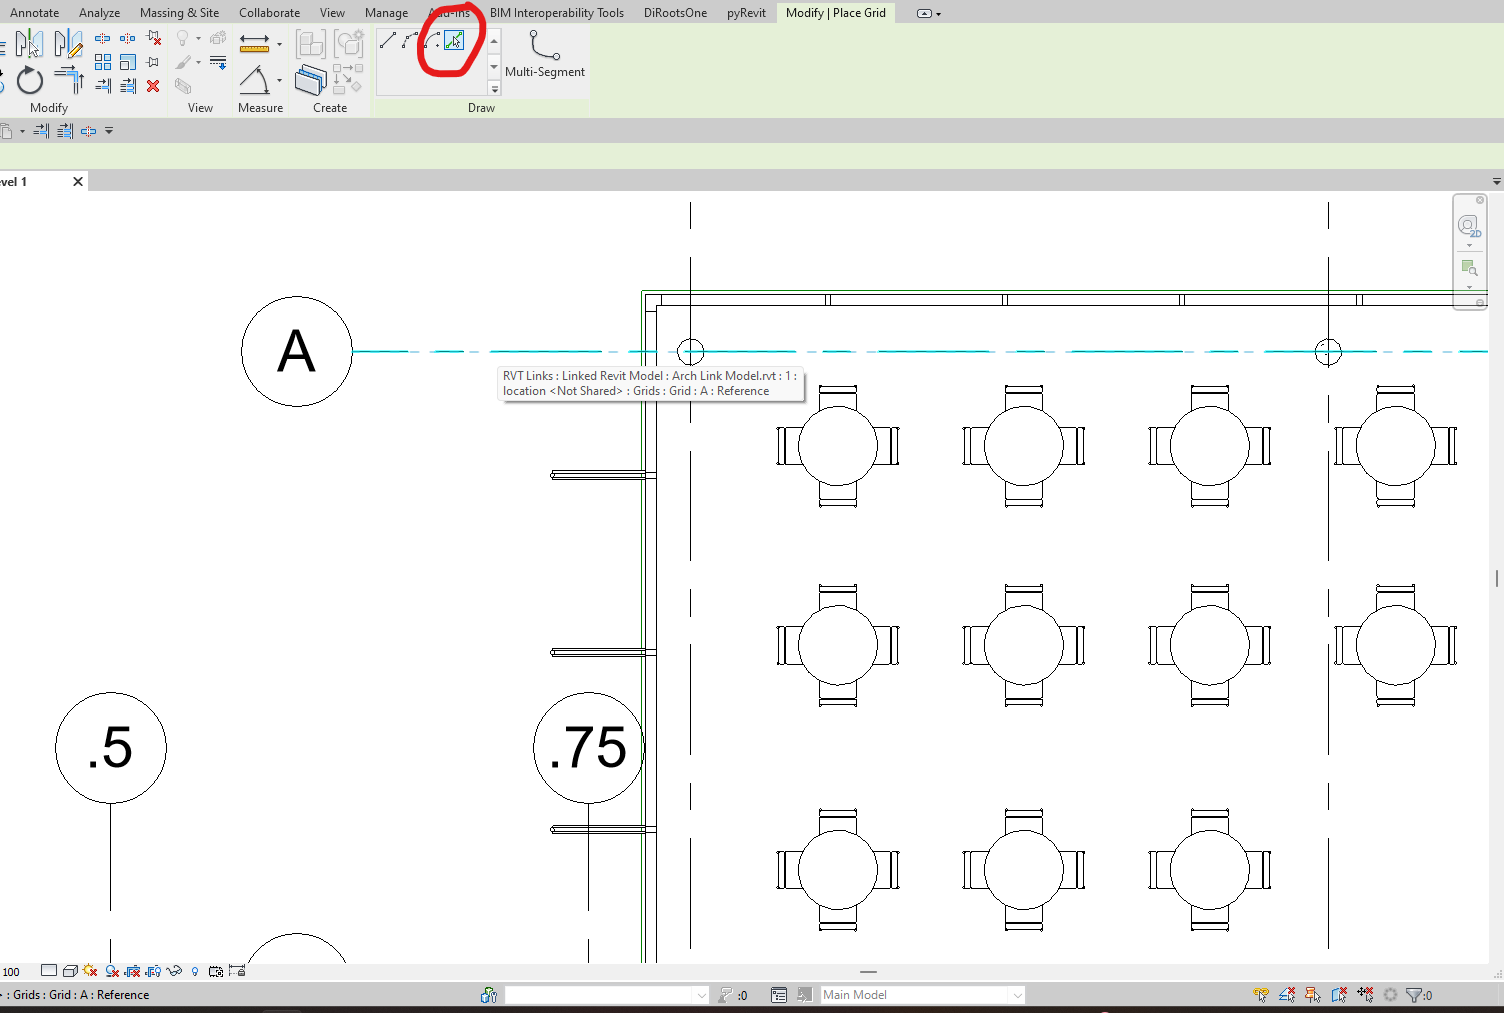Enable crop region visibility toggle
The height and width of the screenshot is (1013, 1504).
(152, 970)
